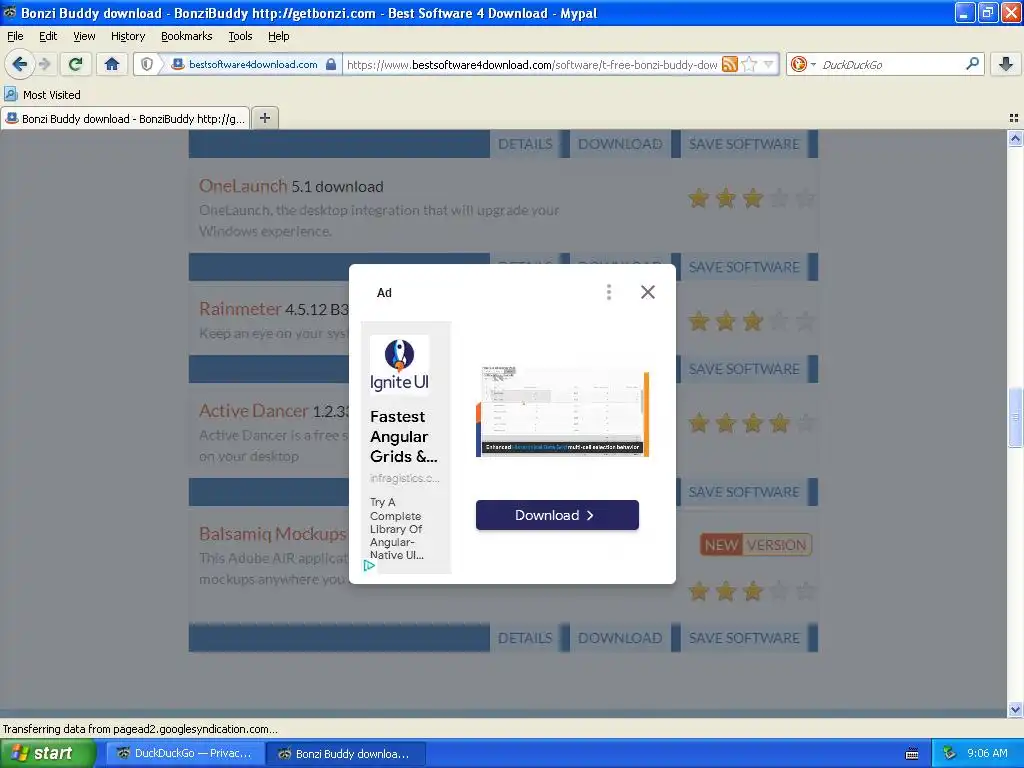
Task: Click DOWNLOAD below Balsamiq Mockups
Action: click(620, 638)
